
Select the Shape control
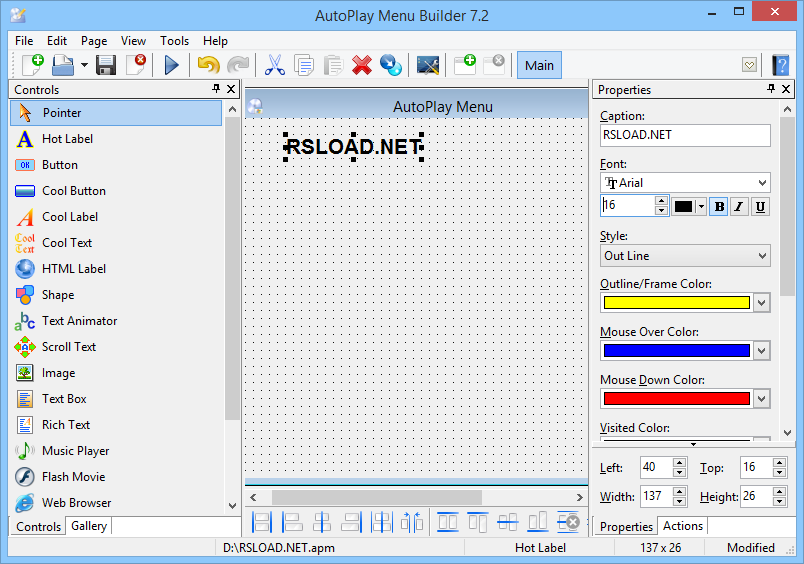coord(116,295)
